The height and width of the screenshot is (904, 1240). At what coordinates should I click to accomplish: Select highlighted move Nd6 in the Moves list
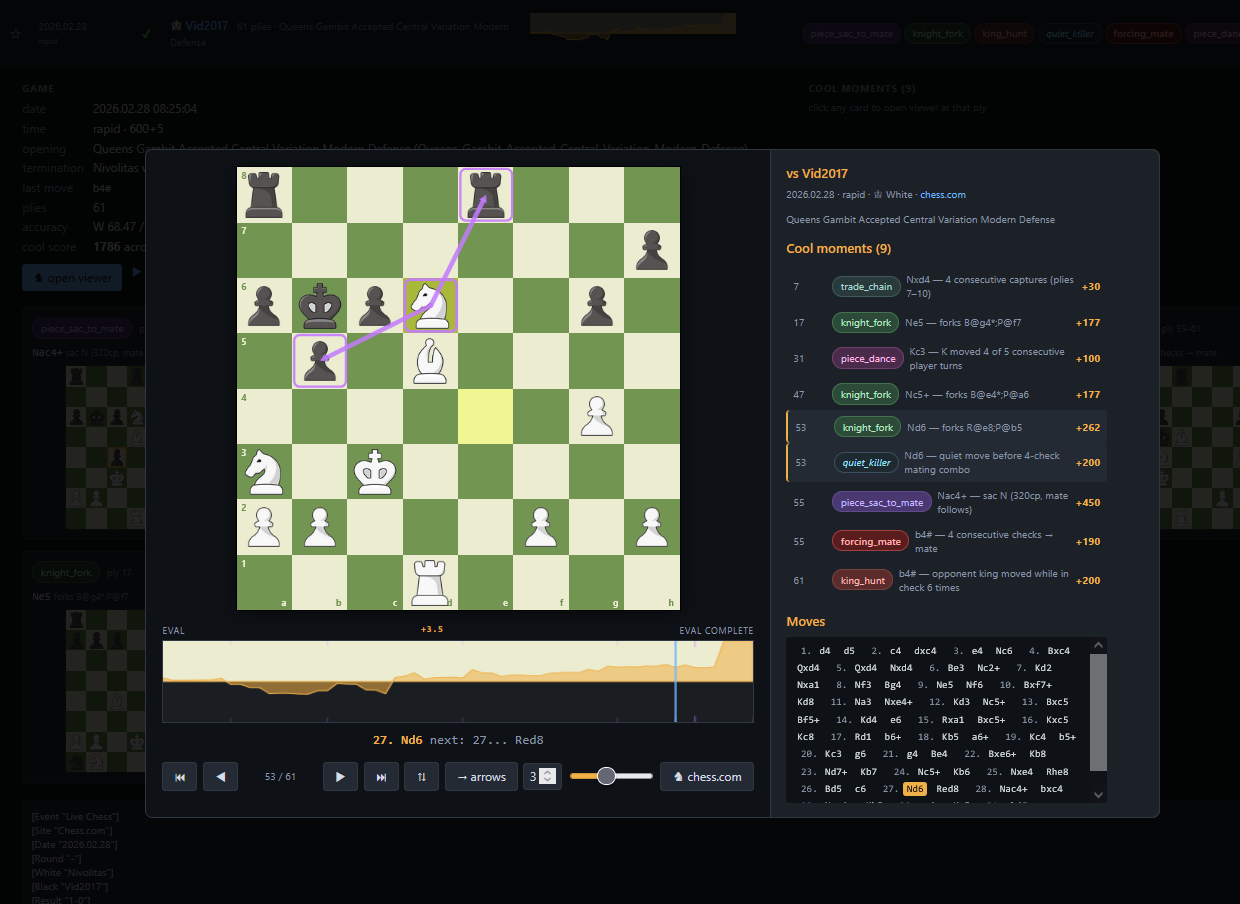pos(915,789)
